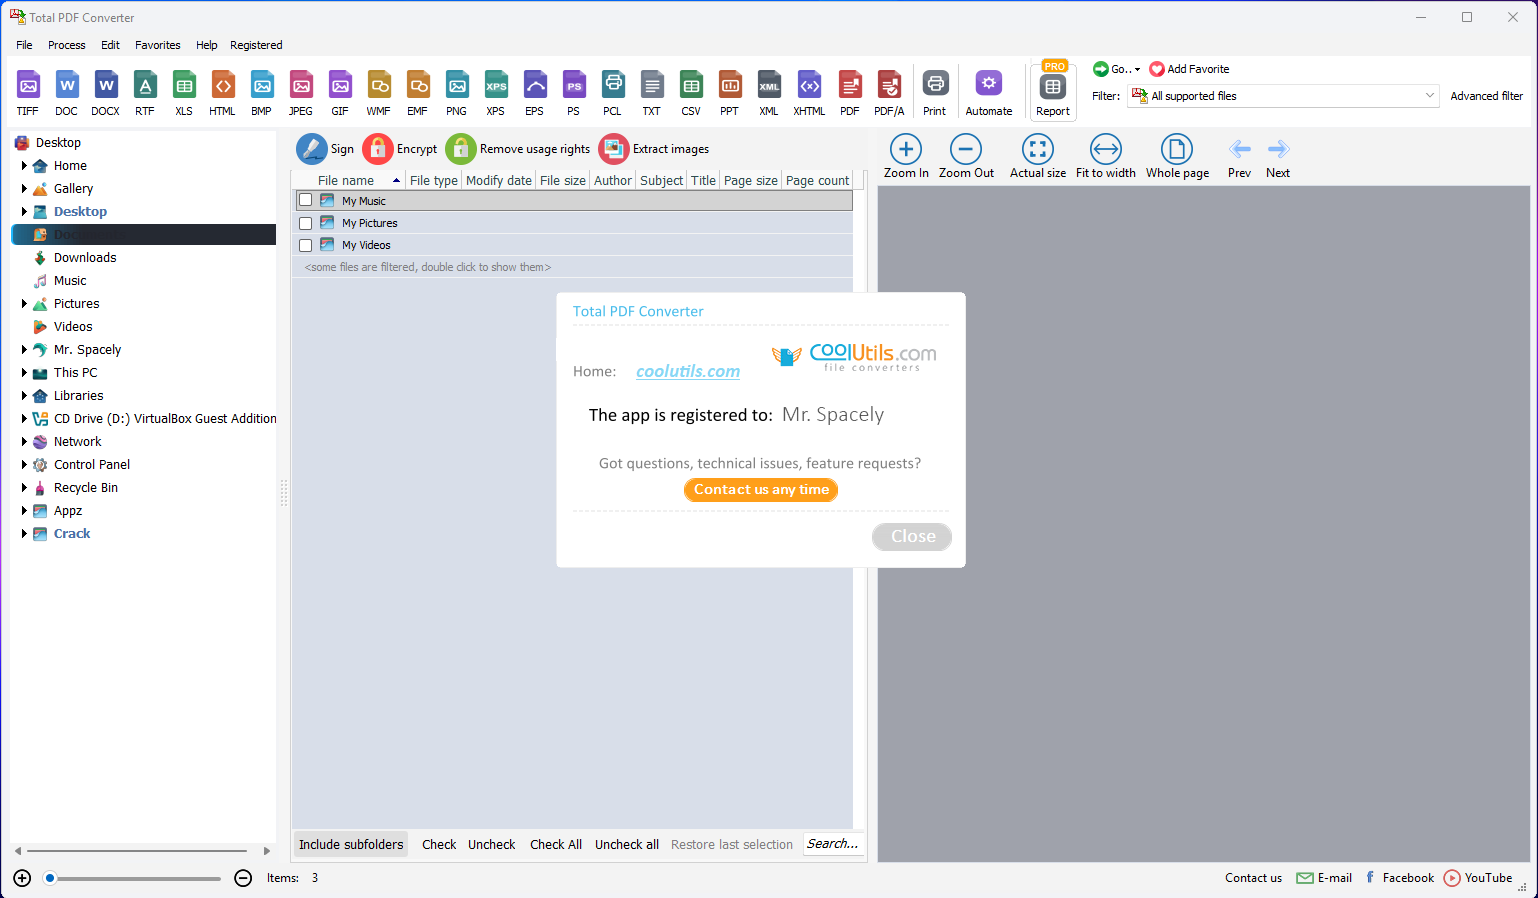The height and width of the screenshot is (898, 1538).
Task: Expand the Pictures tree node
Action: click(24, 304)
